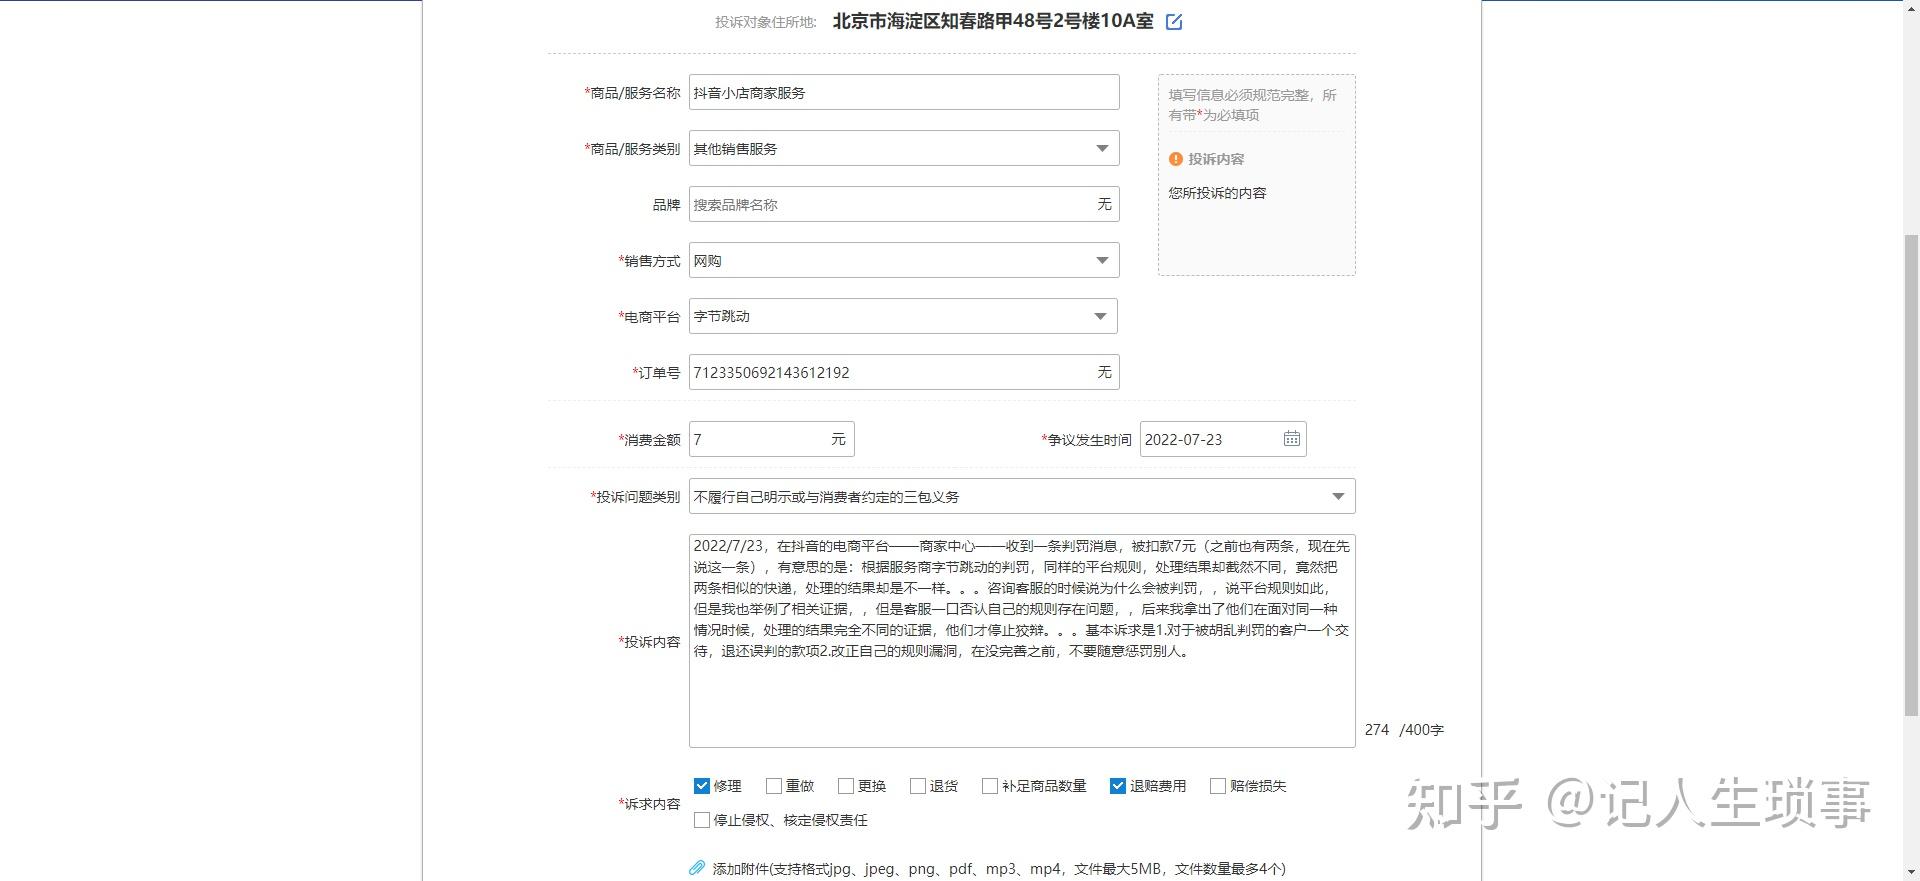This screenshot has width=1920, height=881.
Task: Click the scrollbar up arrow
Action: pyautogui.click(x=1911, y=7)
